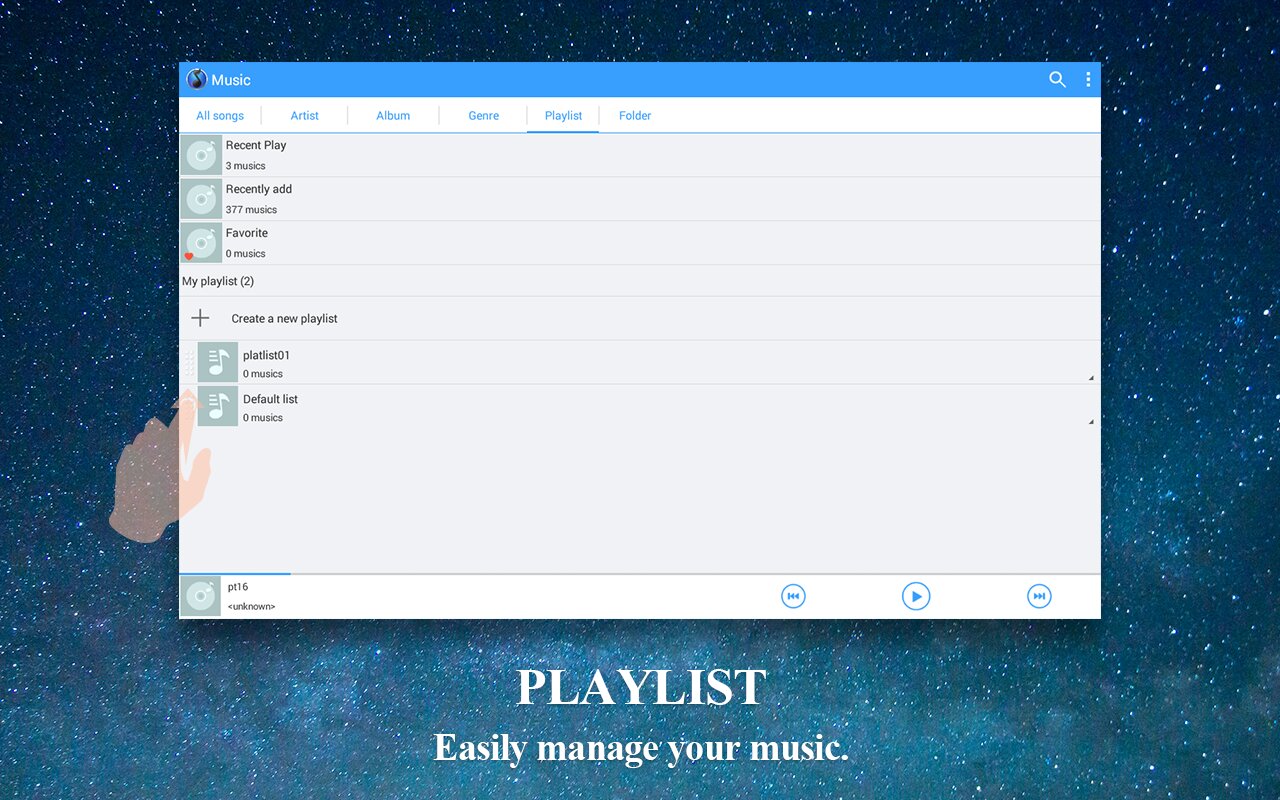The width and height of the screenshot is (1280, 800).
Task: Open the three-dot overflow menu
Action: (x=1088, y=80)
